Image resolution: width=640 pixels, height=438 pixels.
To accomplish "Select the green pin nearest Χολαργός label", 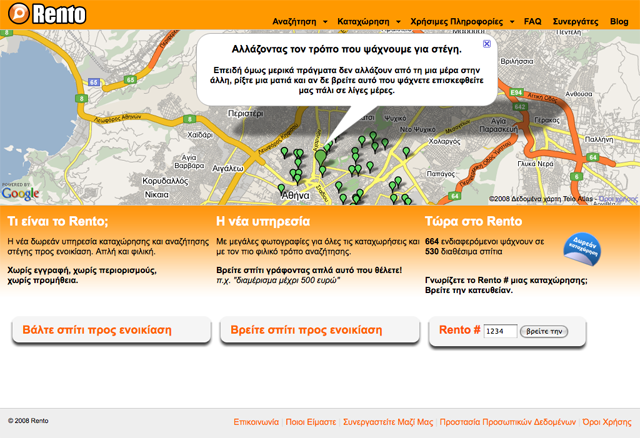I will 406,152.
